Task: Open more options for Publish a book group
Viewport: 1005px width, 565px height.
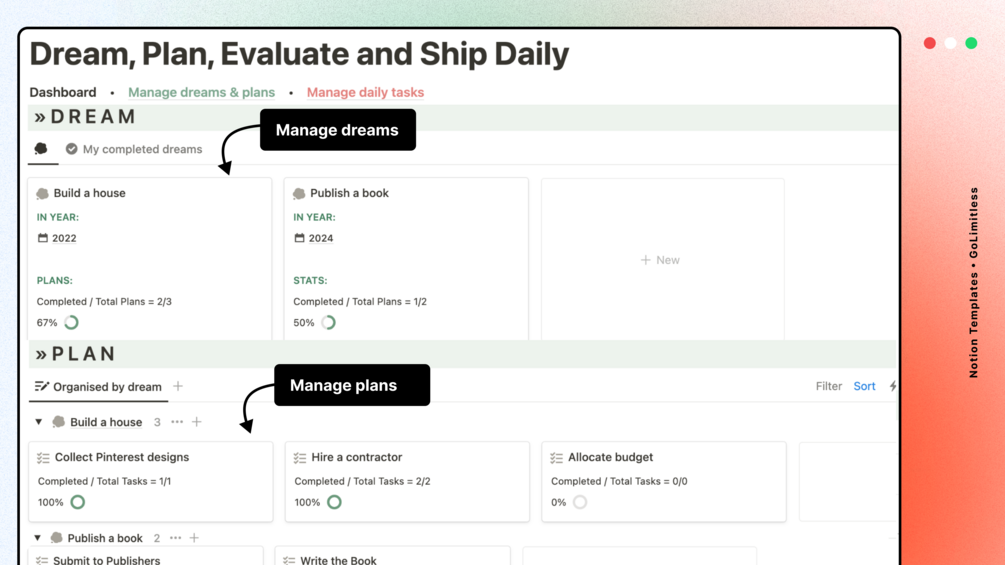Action: tap(175, 538)
